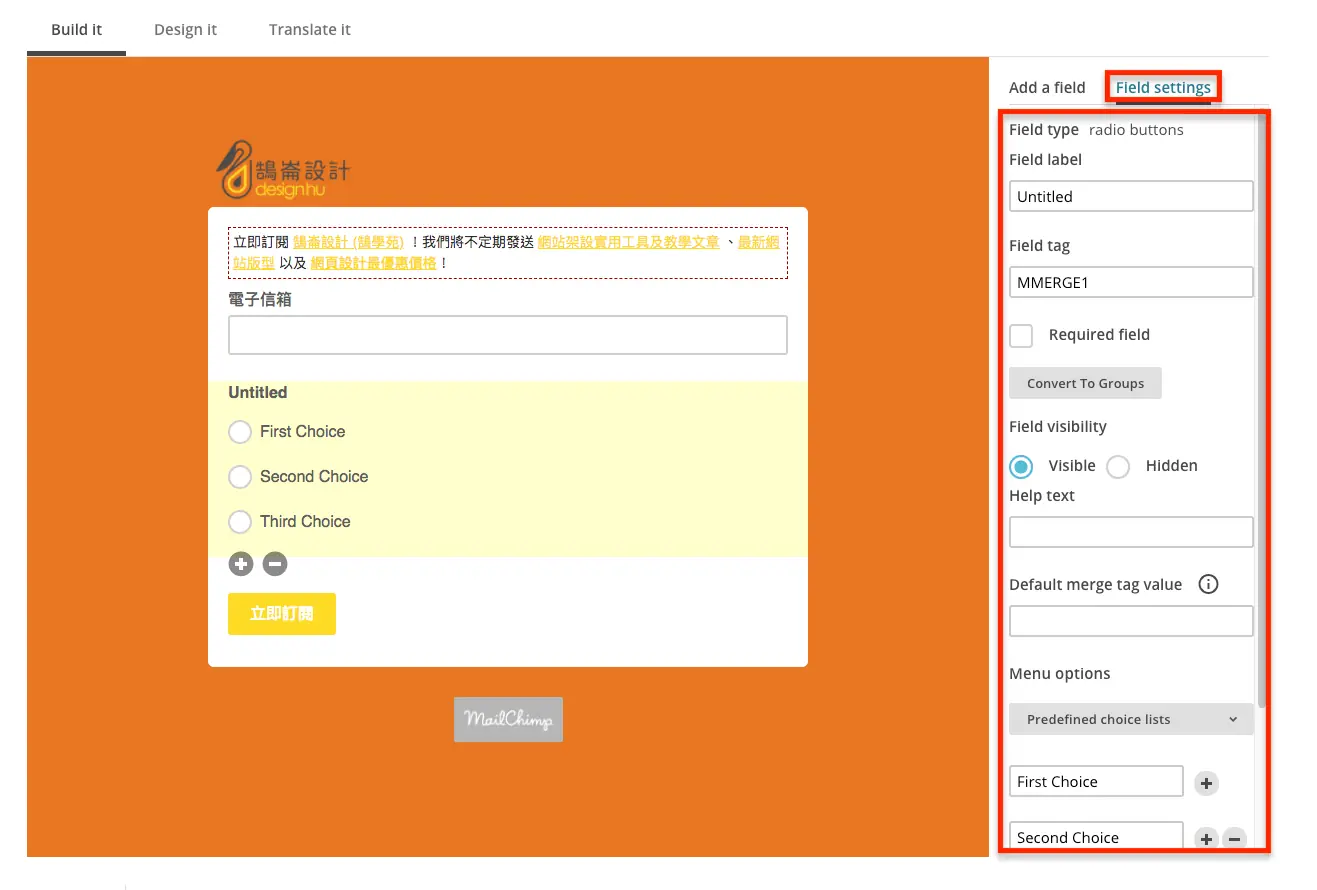1317x890 pixels.
Task: Click the Convert To Groups button
Action: pyautogui.click(x=1085, y=383)
